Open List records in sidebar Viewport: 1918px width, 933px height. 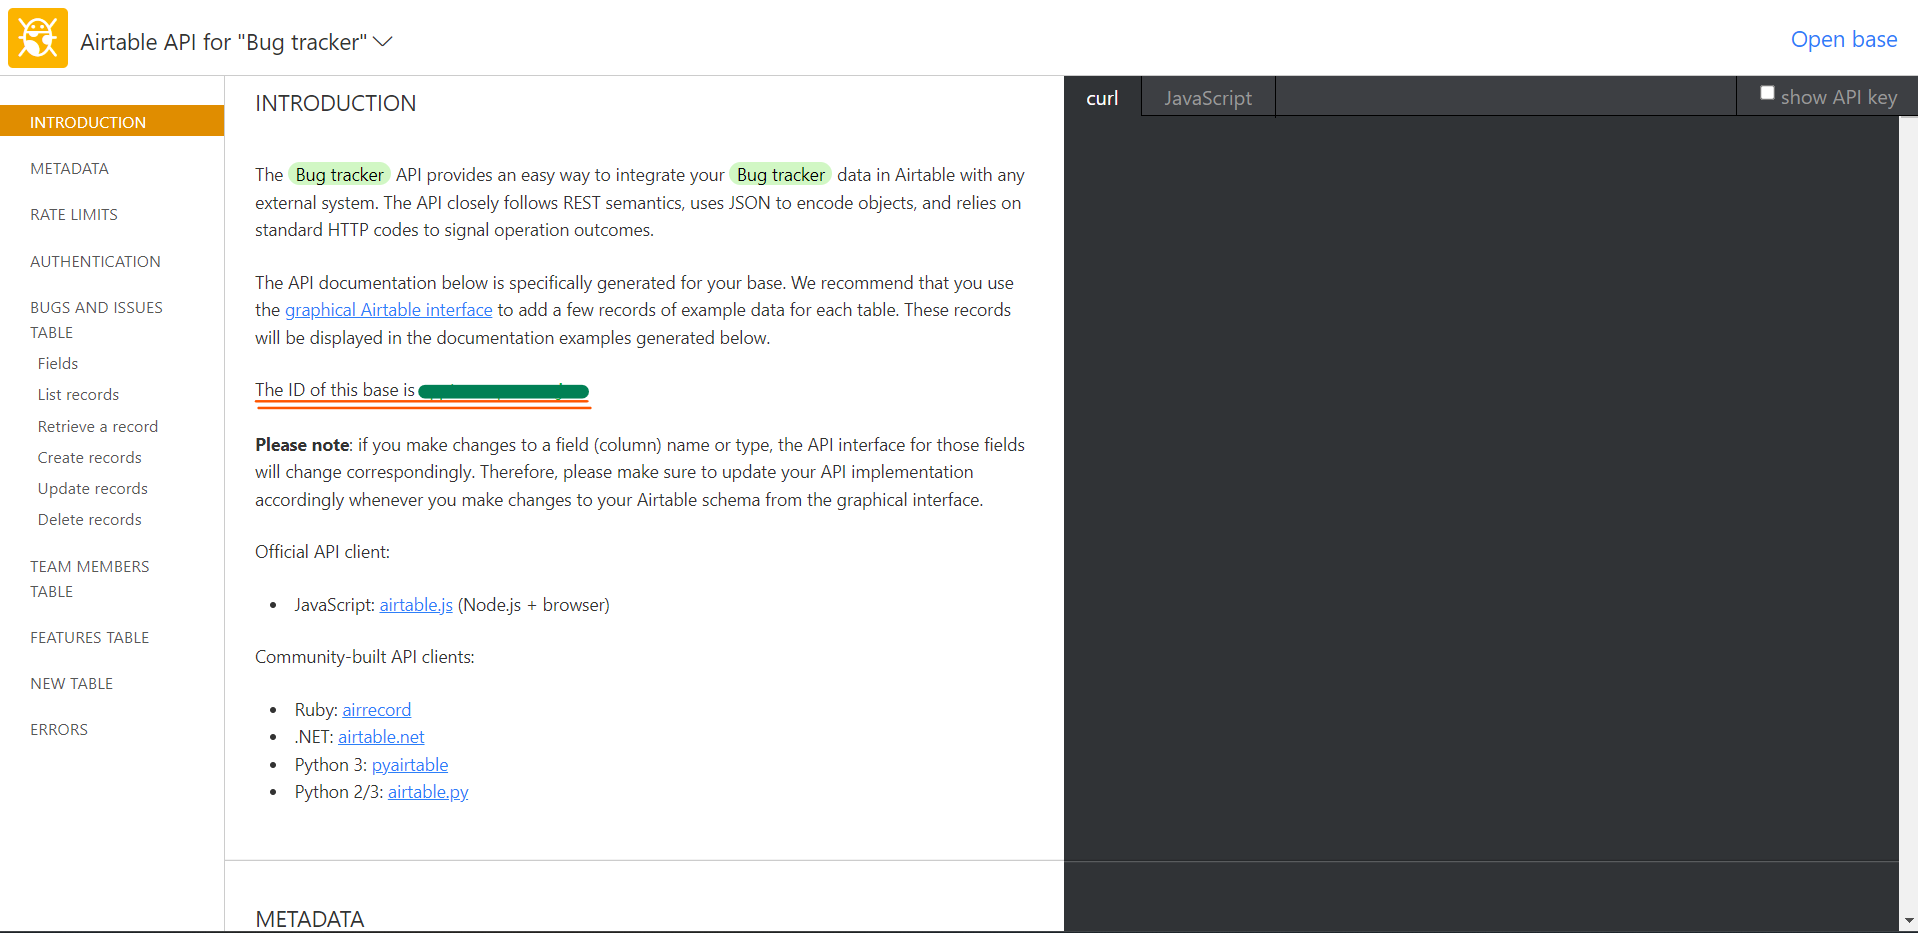coord(78,394)
